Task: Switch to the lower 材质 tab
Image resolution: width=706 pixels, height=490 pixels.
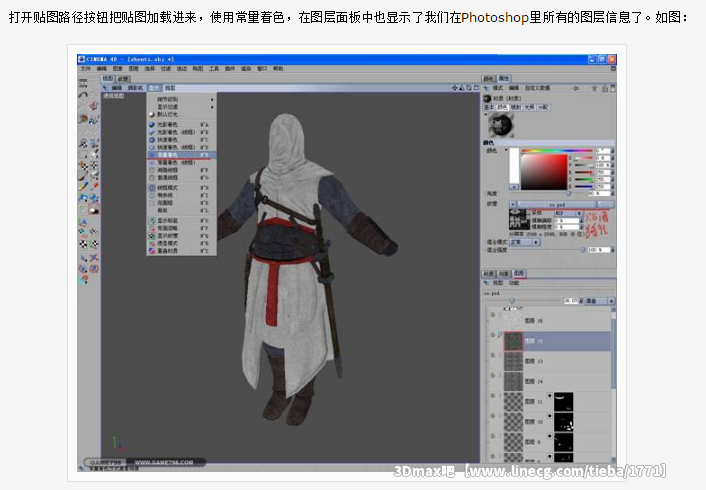Action: coord(489,274)
